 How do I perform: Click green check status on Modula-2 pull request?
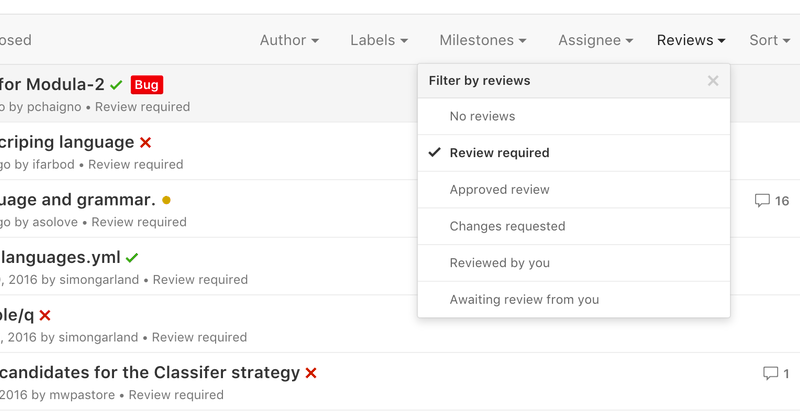point(116,85)
